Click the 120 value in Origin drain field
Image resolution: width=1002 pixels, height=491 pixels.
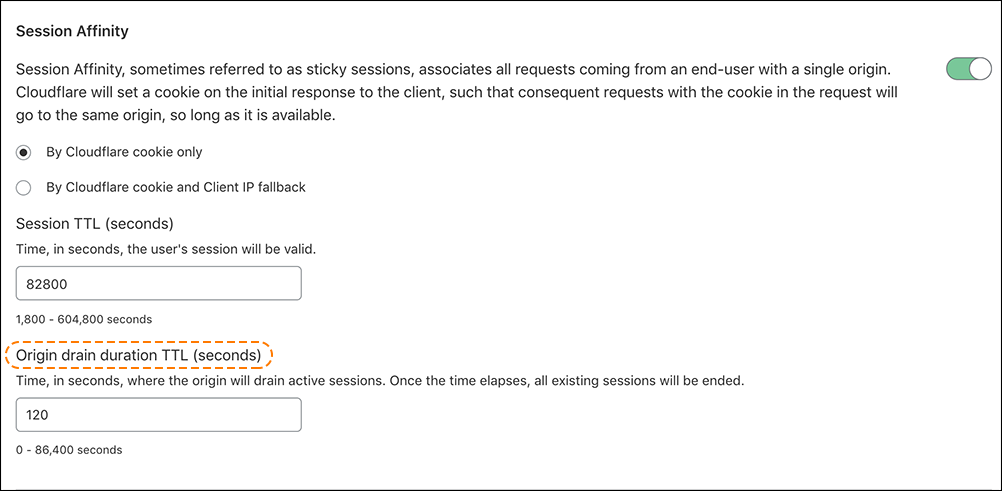[38, 415]
